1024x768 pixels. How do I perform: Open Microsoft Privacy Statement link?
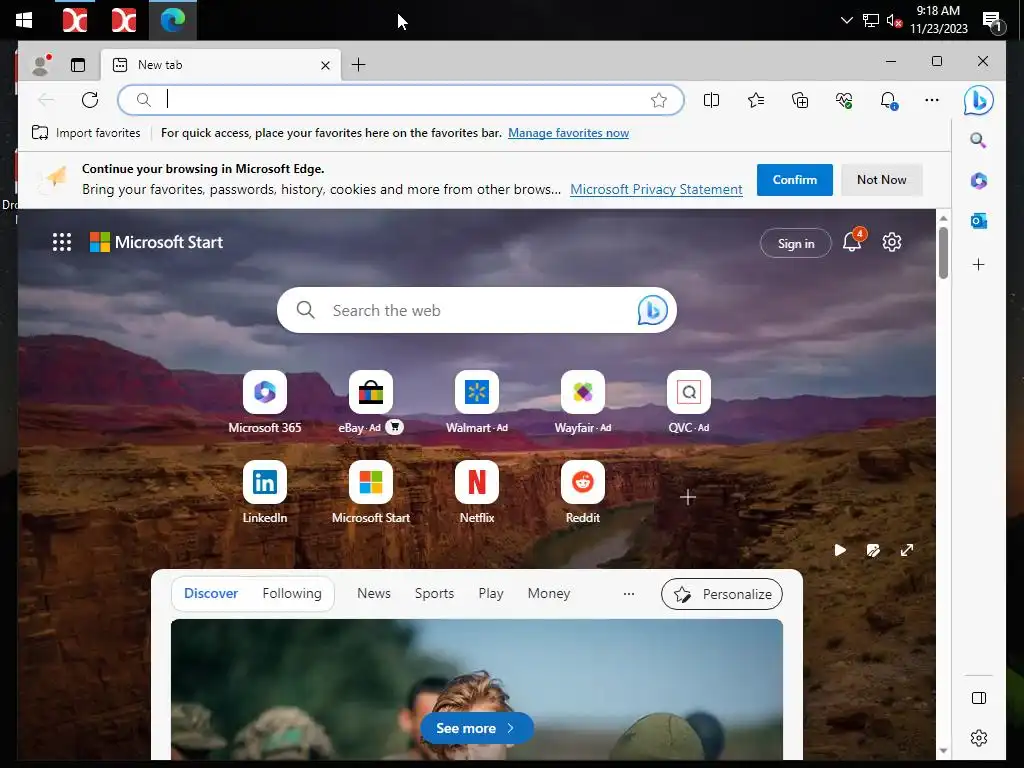656,189
